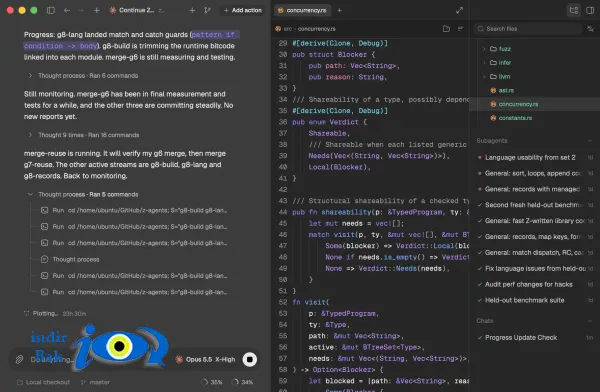The height and width of the screenshot is (392, 600).
Task: Click 'pub enum Verdict {' on line 36
Action: click(x=329, y=122)
